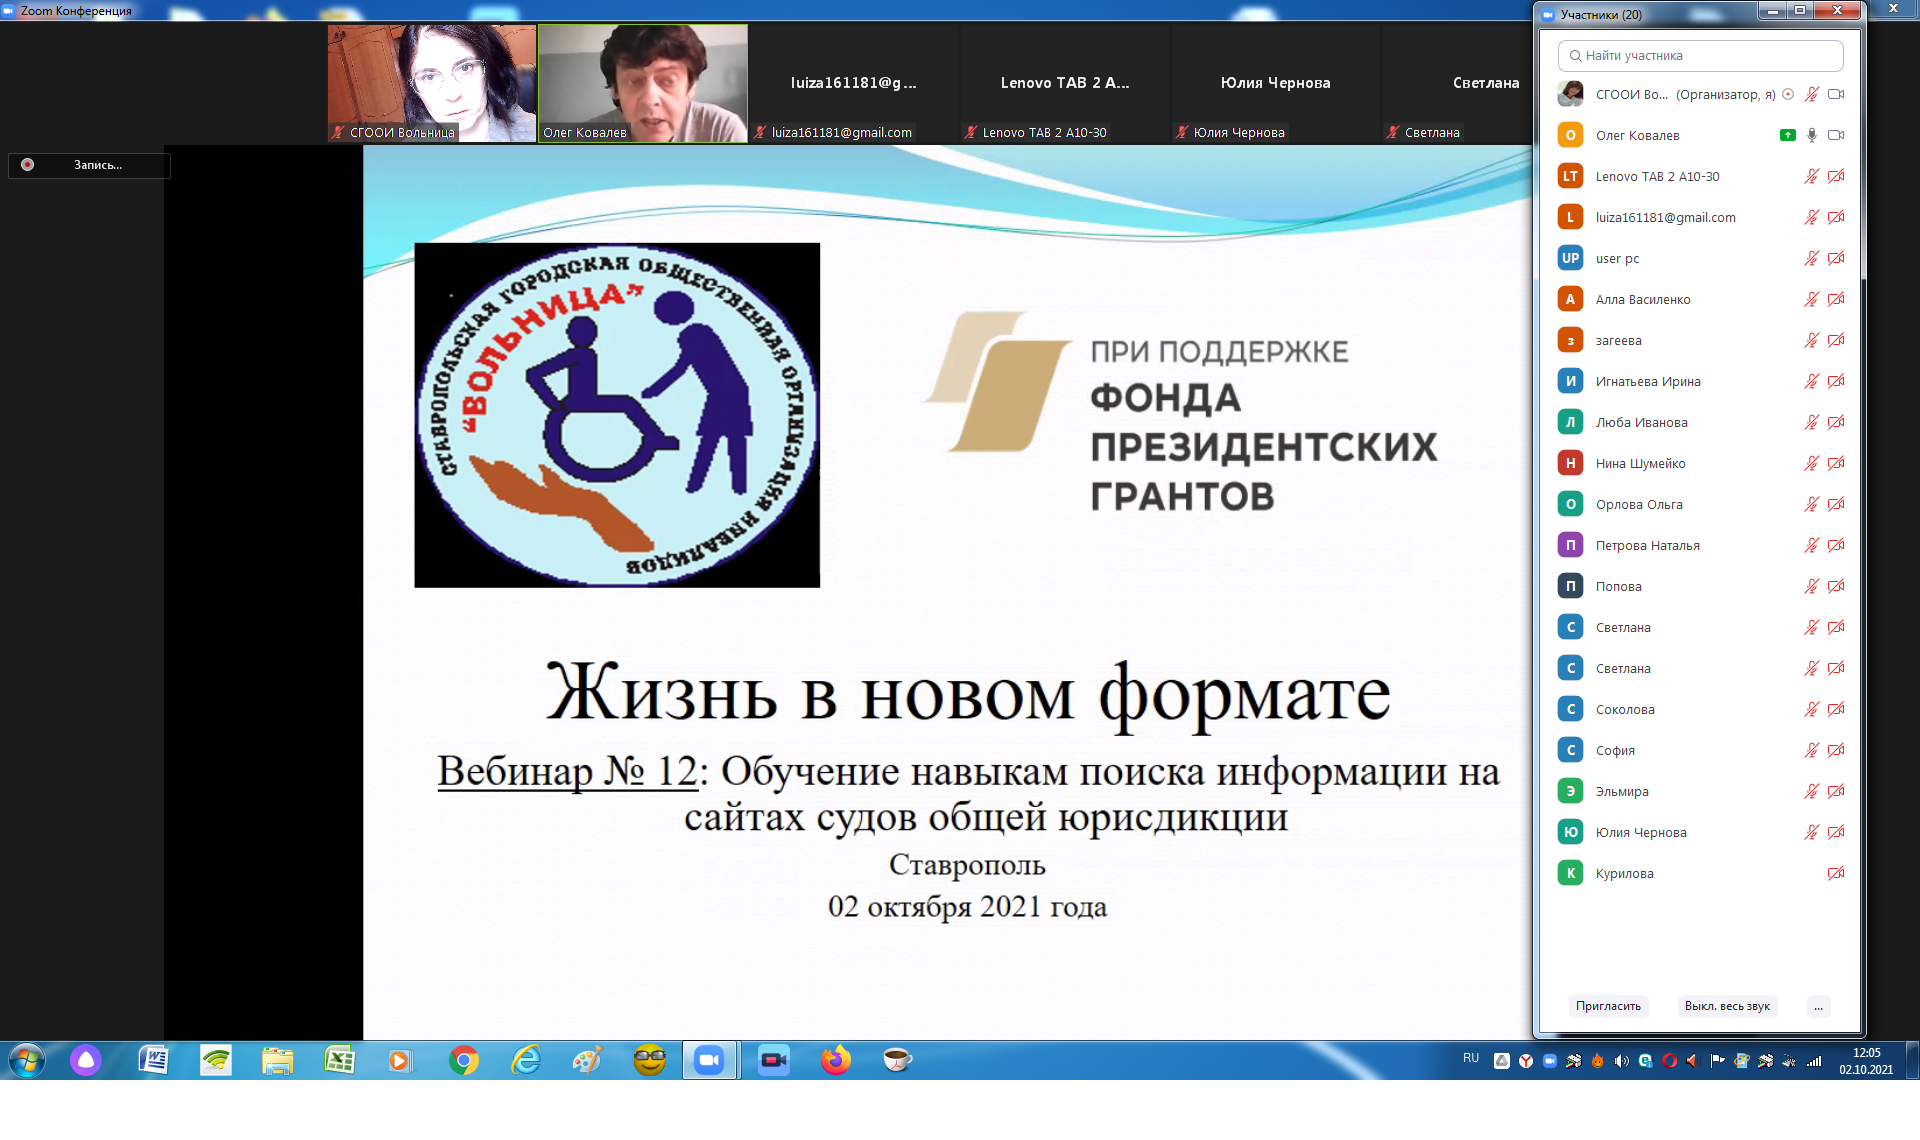Viewport: 1920px width, 1140px height.
Task: Open the coffee cup Java app in taskbar
Action: click(897, 1060)
